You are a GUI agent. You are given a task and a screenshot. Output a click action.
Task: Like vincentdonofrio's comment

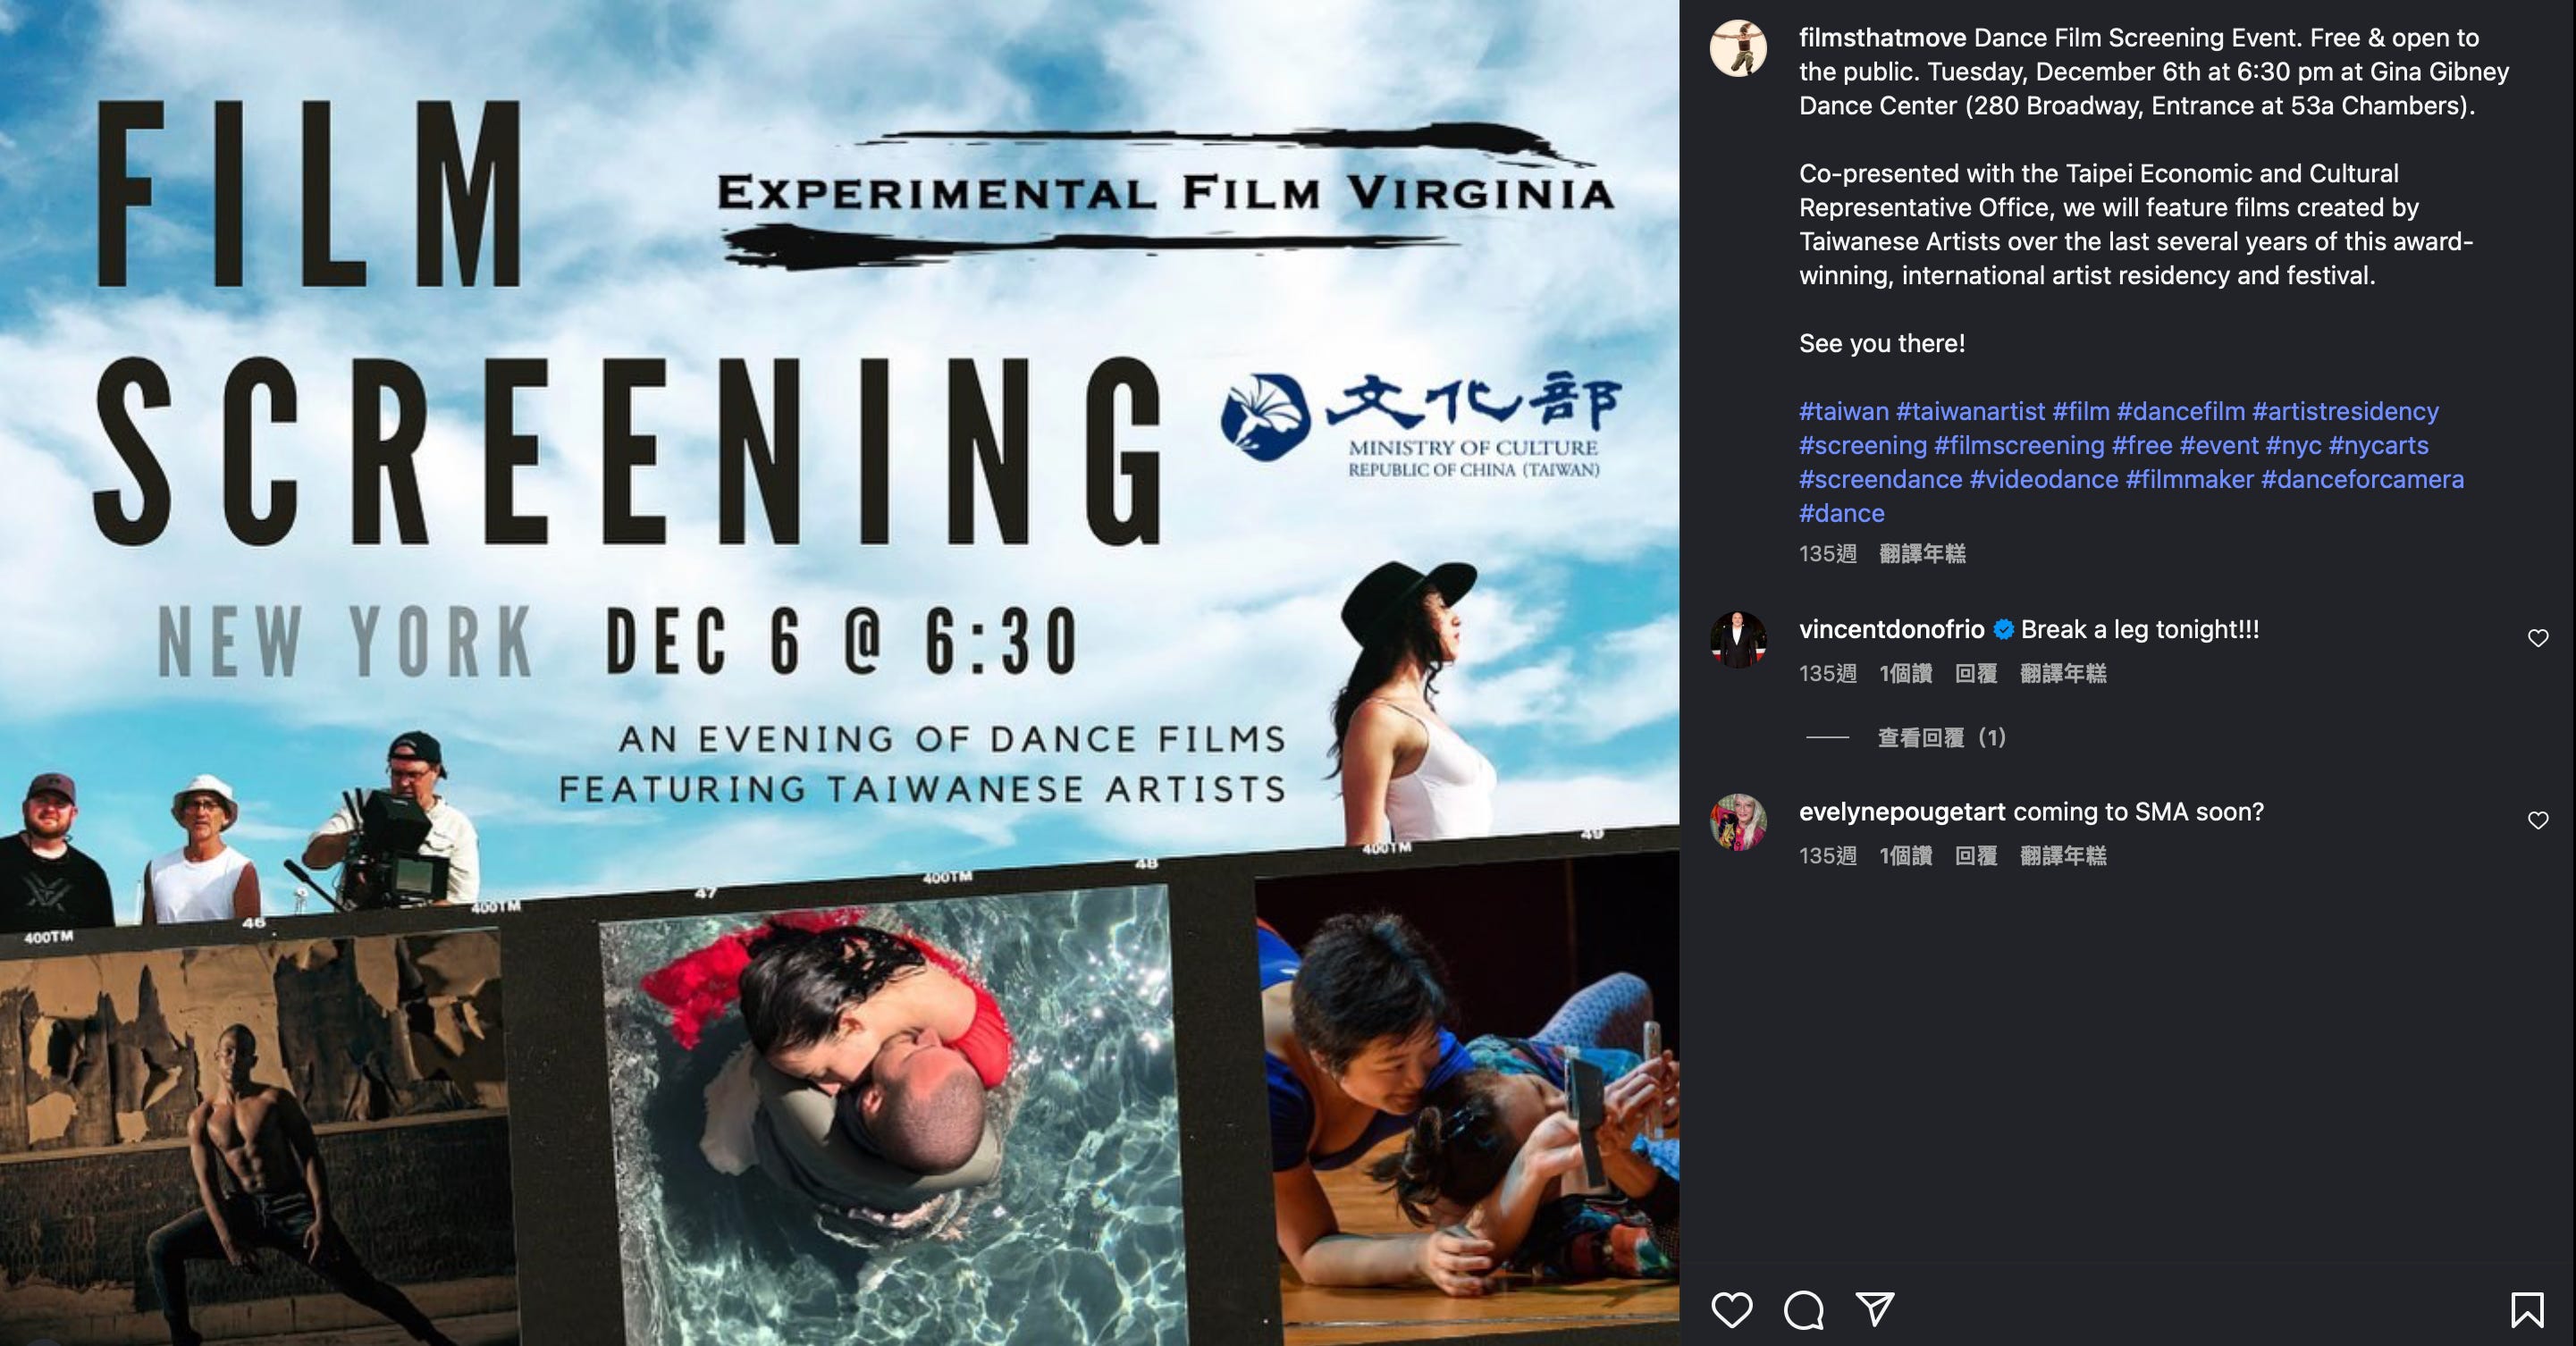[x=2538, y=638]
